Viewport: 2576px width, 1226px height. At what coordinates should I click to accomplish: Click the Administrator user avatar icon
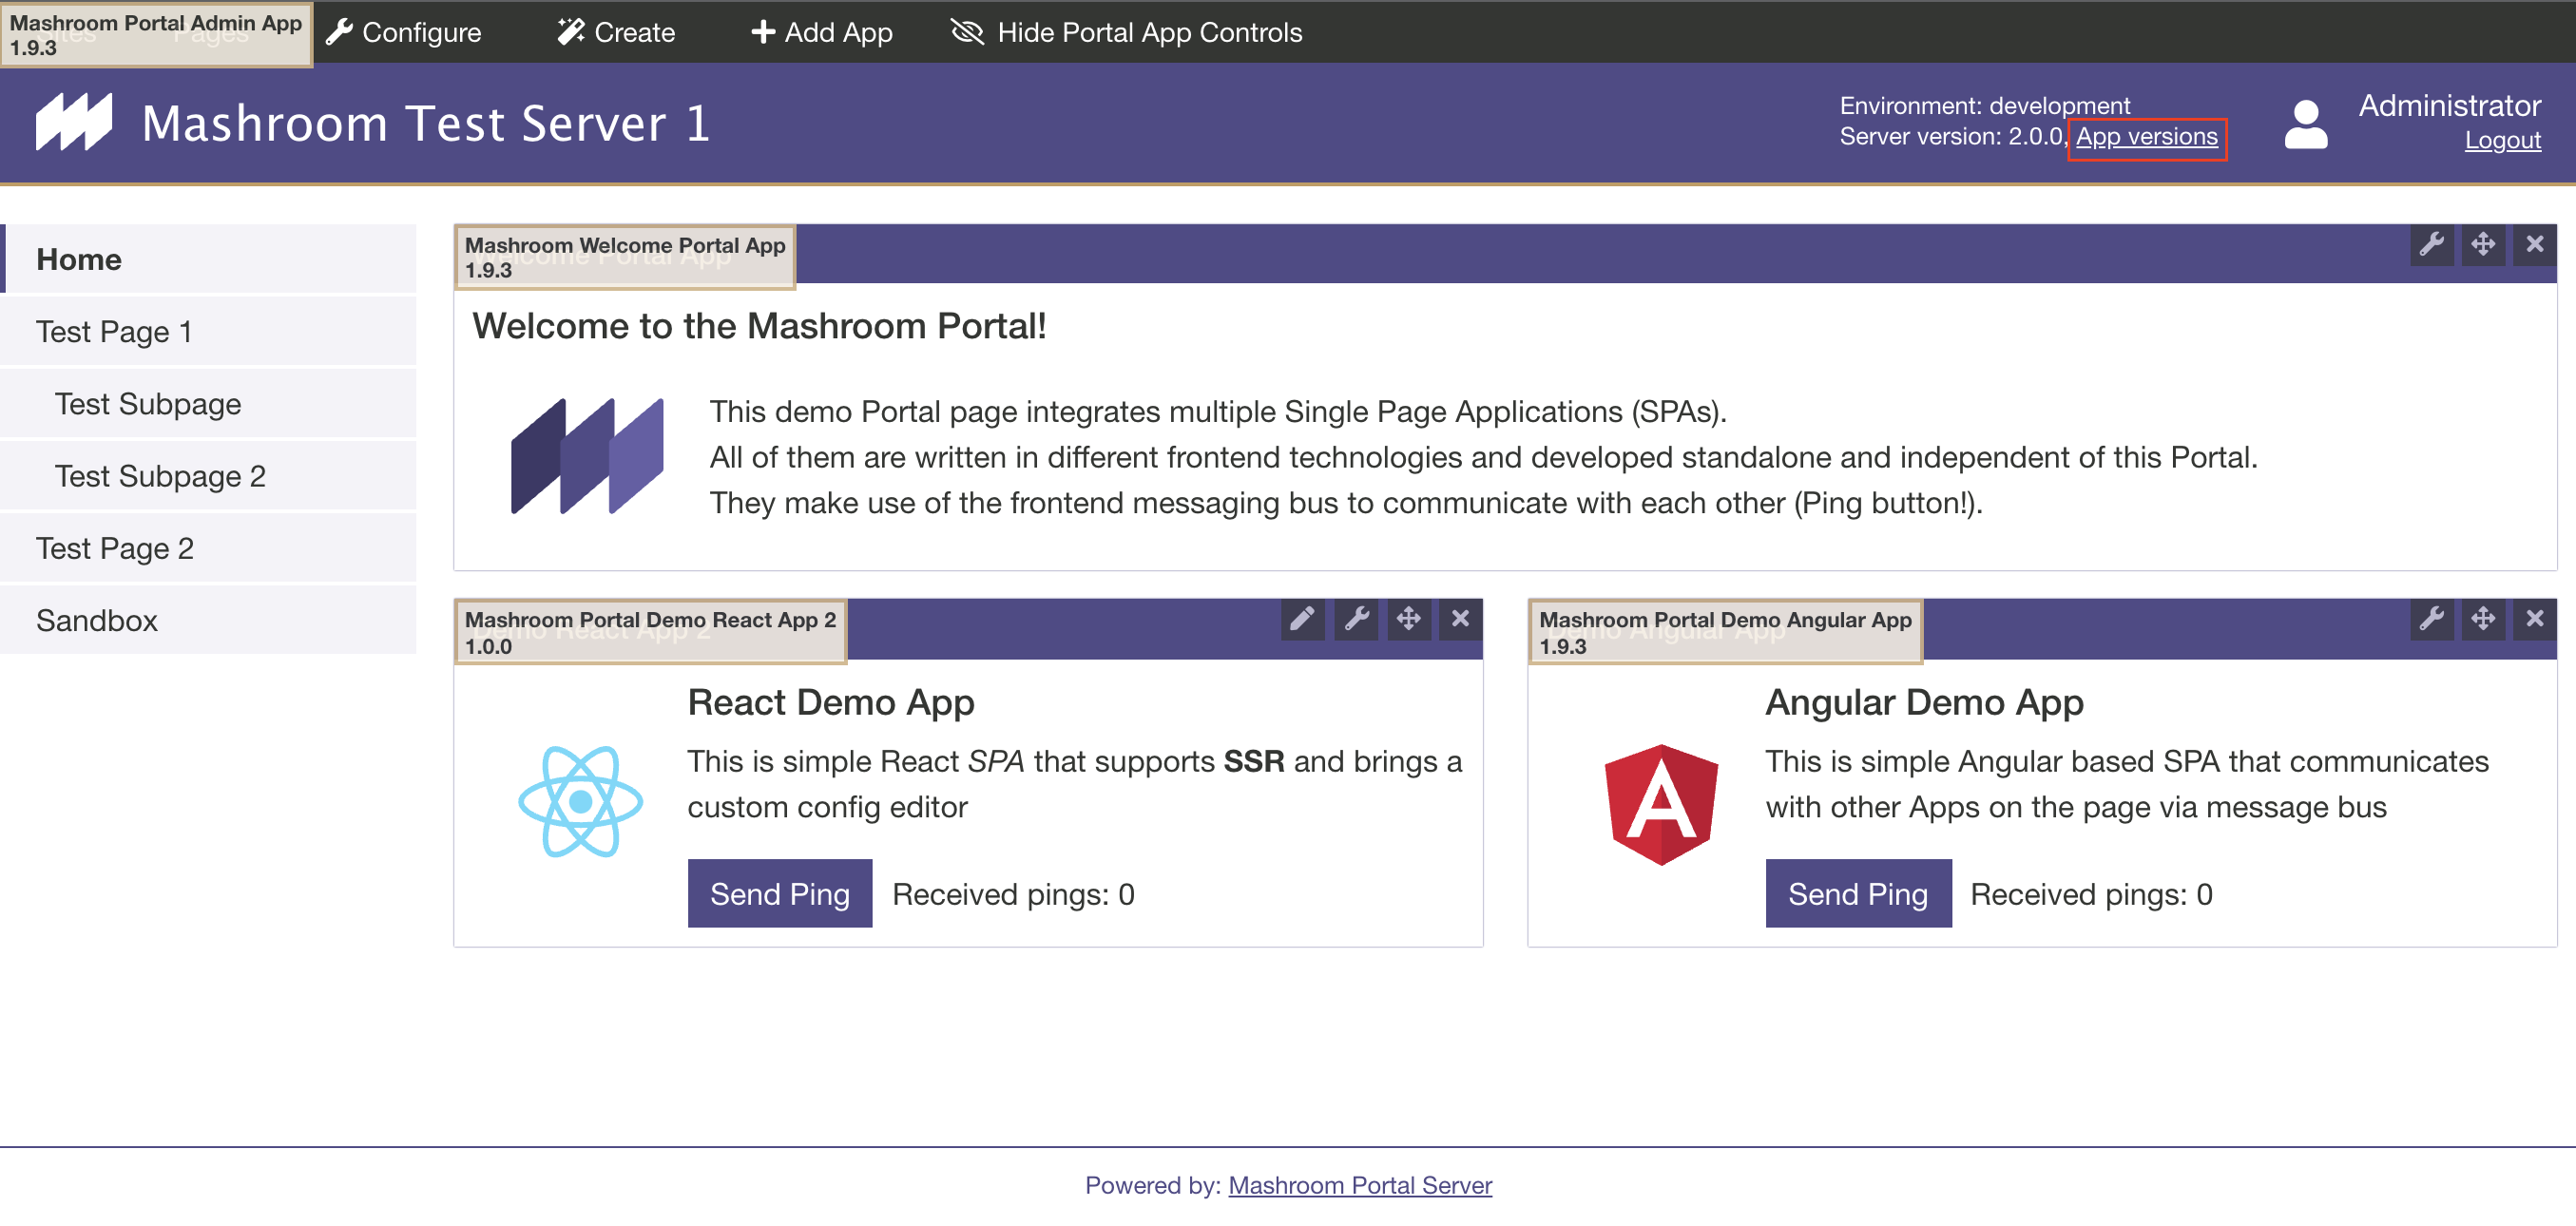tap(2305, 124)
